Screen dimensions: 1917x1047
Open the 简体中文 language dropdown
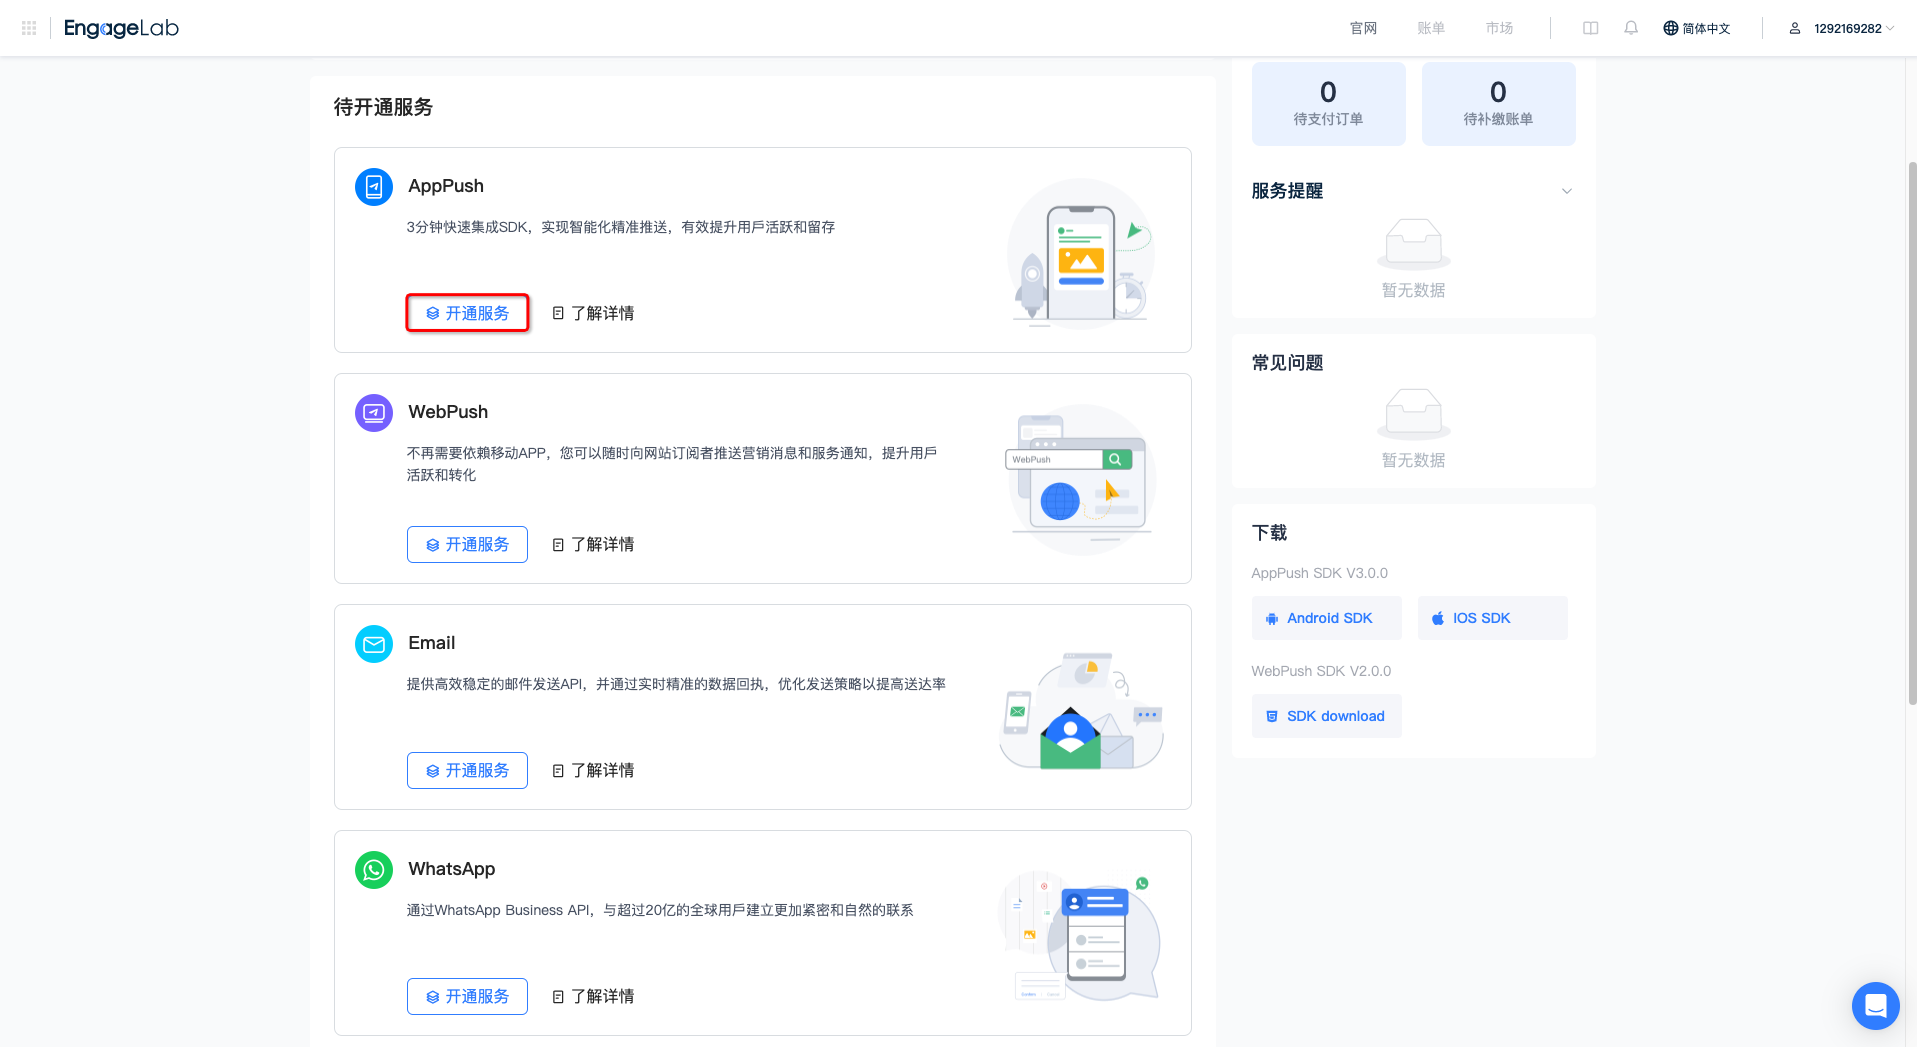tap(1697, 28)
